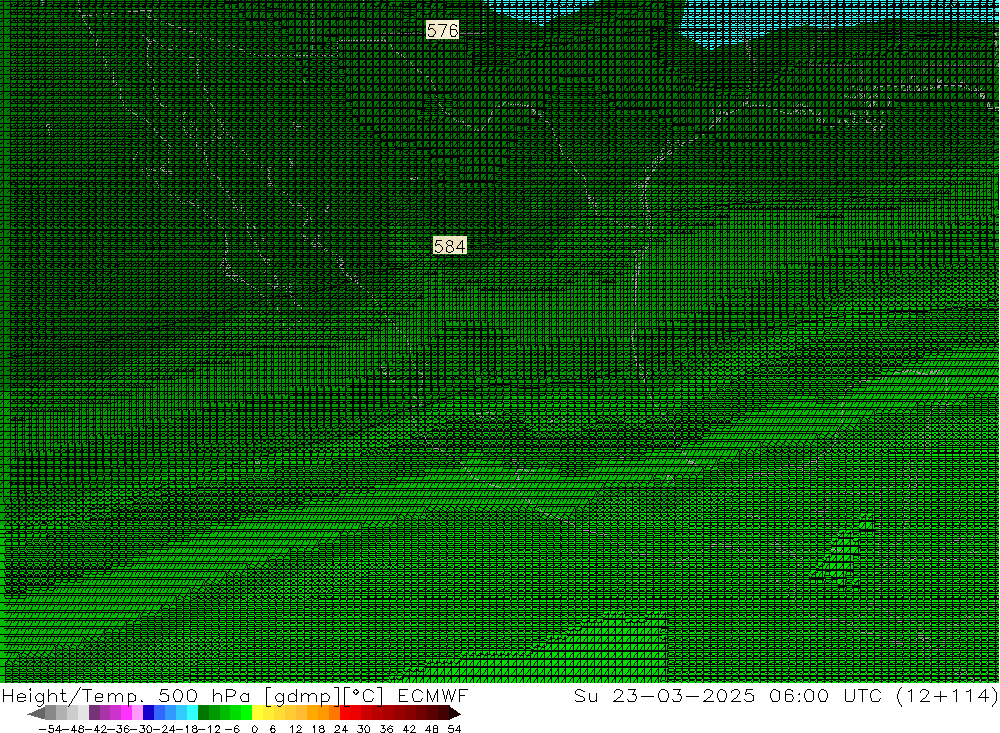Pick the dark blue swatch in legend
The width and height of the screenshot is (1000, 733).
point(149,713)
